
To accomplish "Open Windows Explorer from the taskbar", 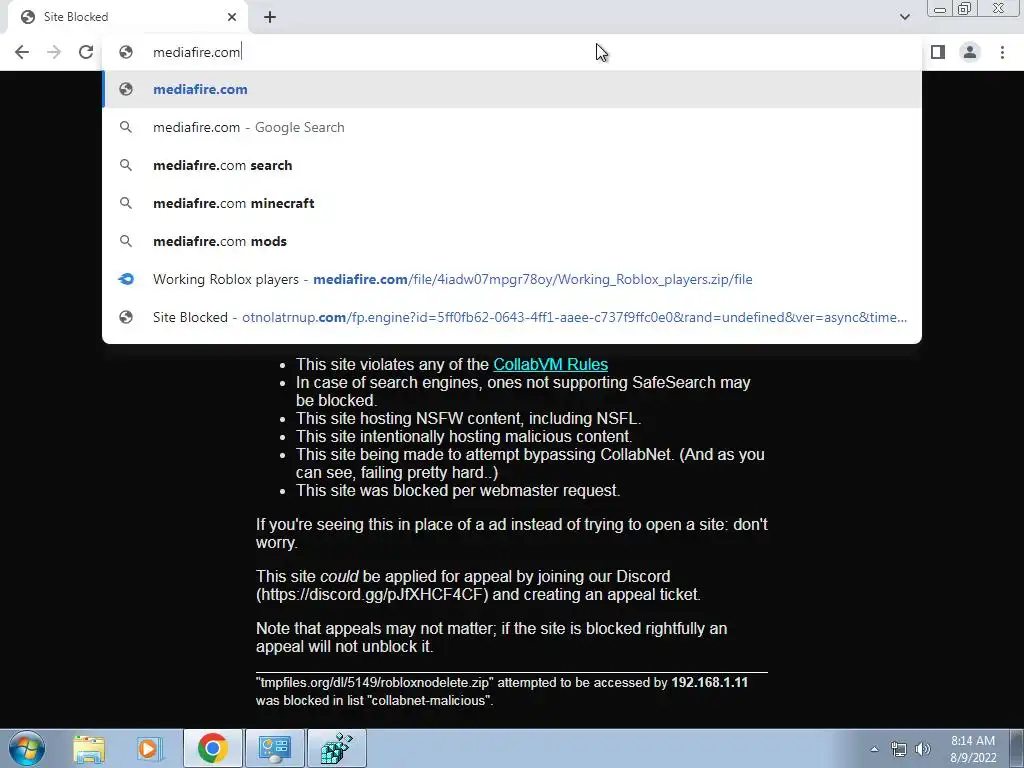I will (x=89, y=748).
